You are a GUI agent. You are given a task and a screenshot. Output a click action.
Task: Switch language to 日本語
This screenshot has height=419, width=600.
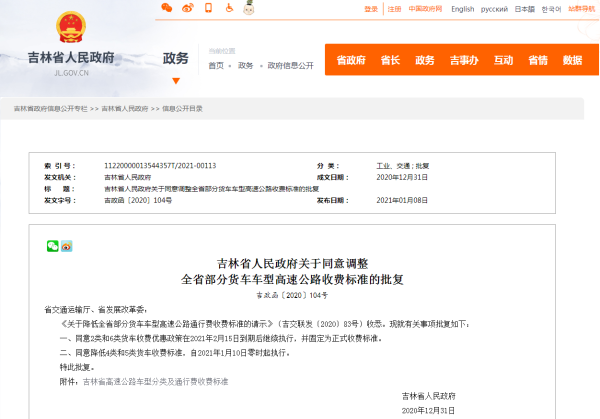tap(524, 9)
